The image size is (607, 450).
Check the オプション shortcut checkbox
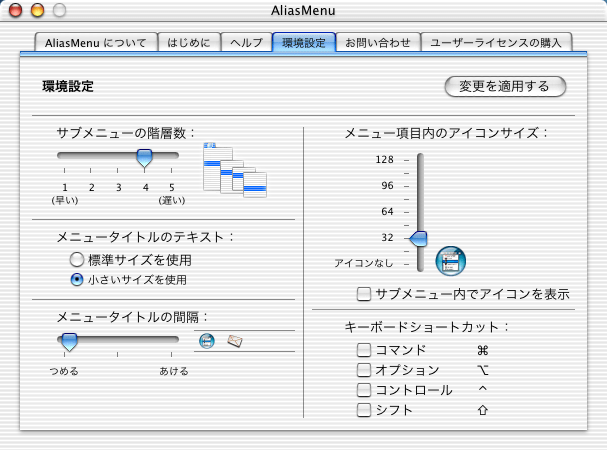pos(364,370)
